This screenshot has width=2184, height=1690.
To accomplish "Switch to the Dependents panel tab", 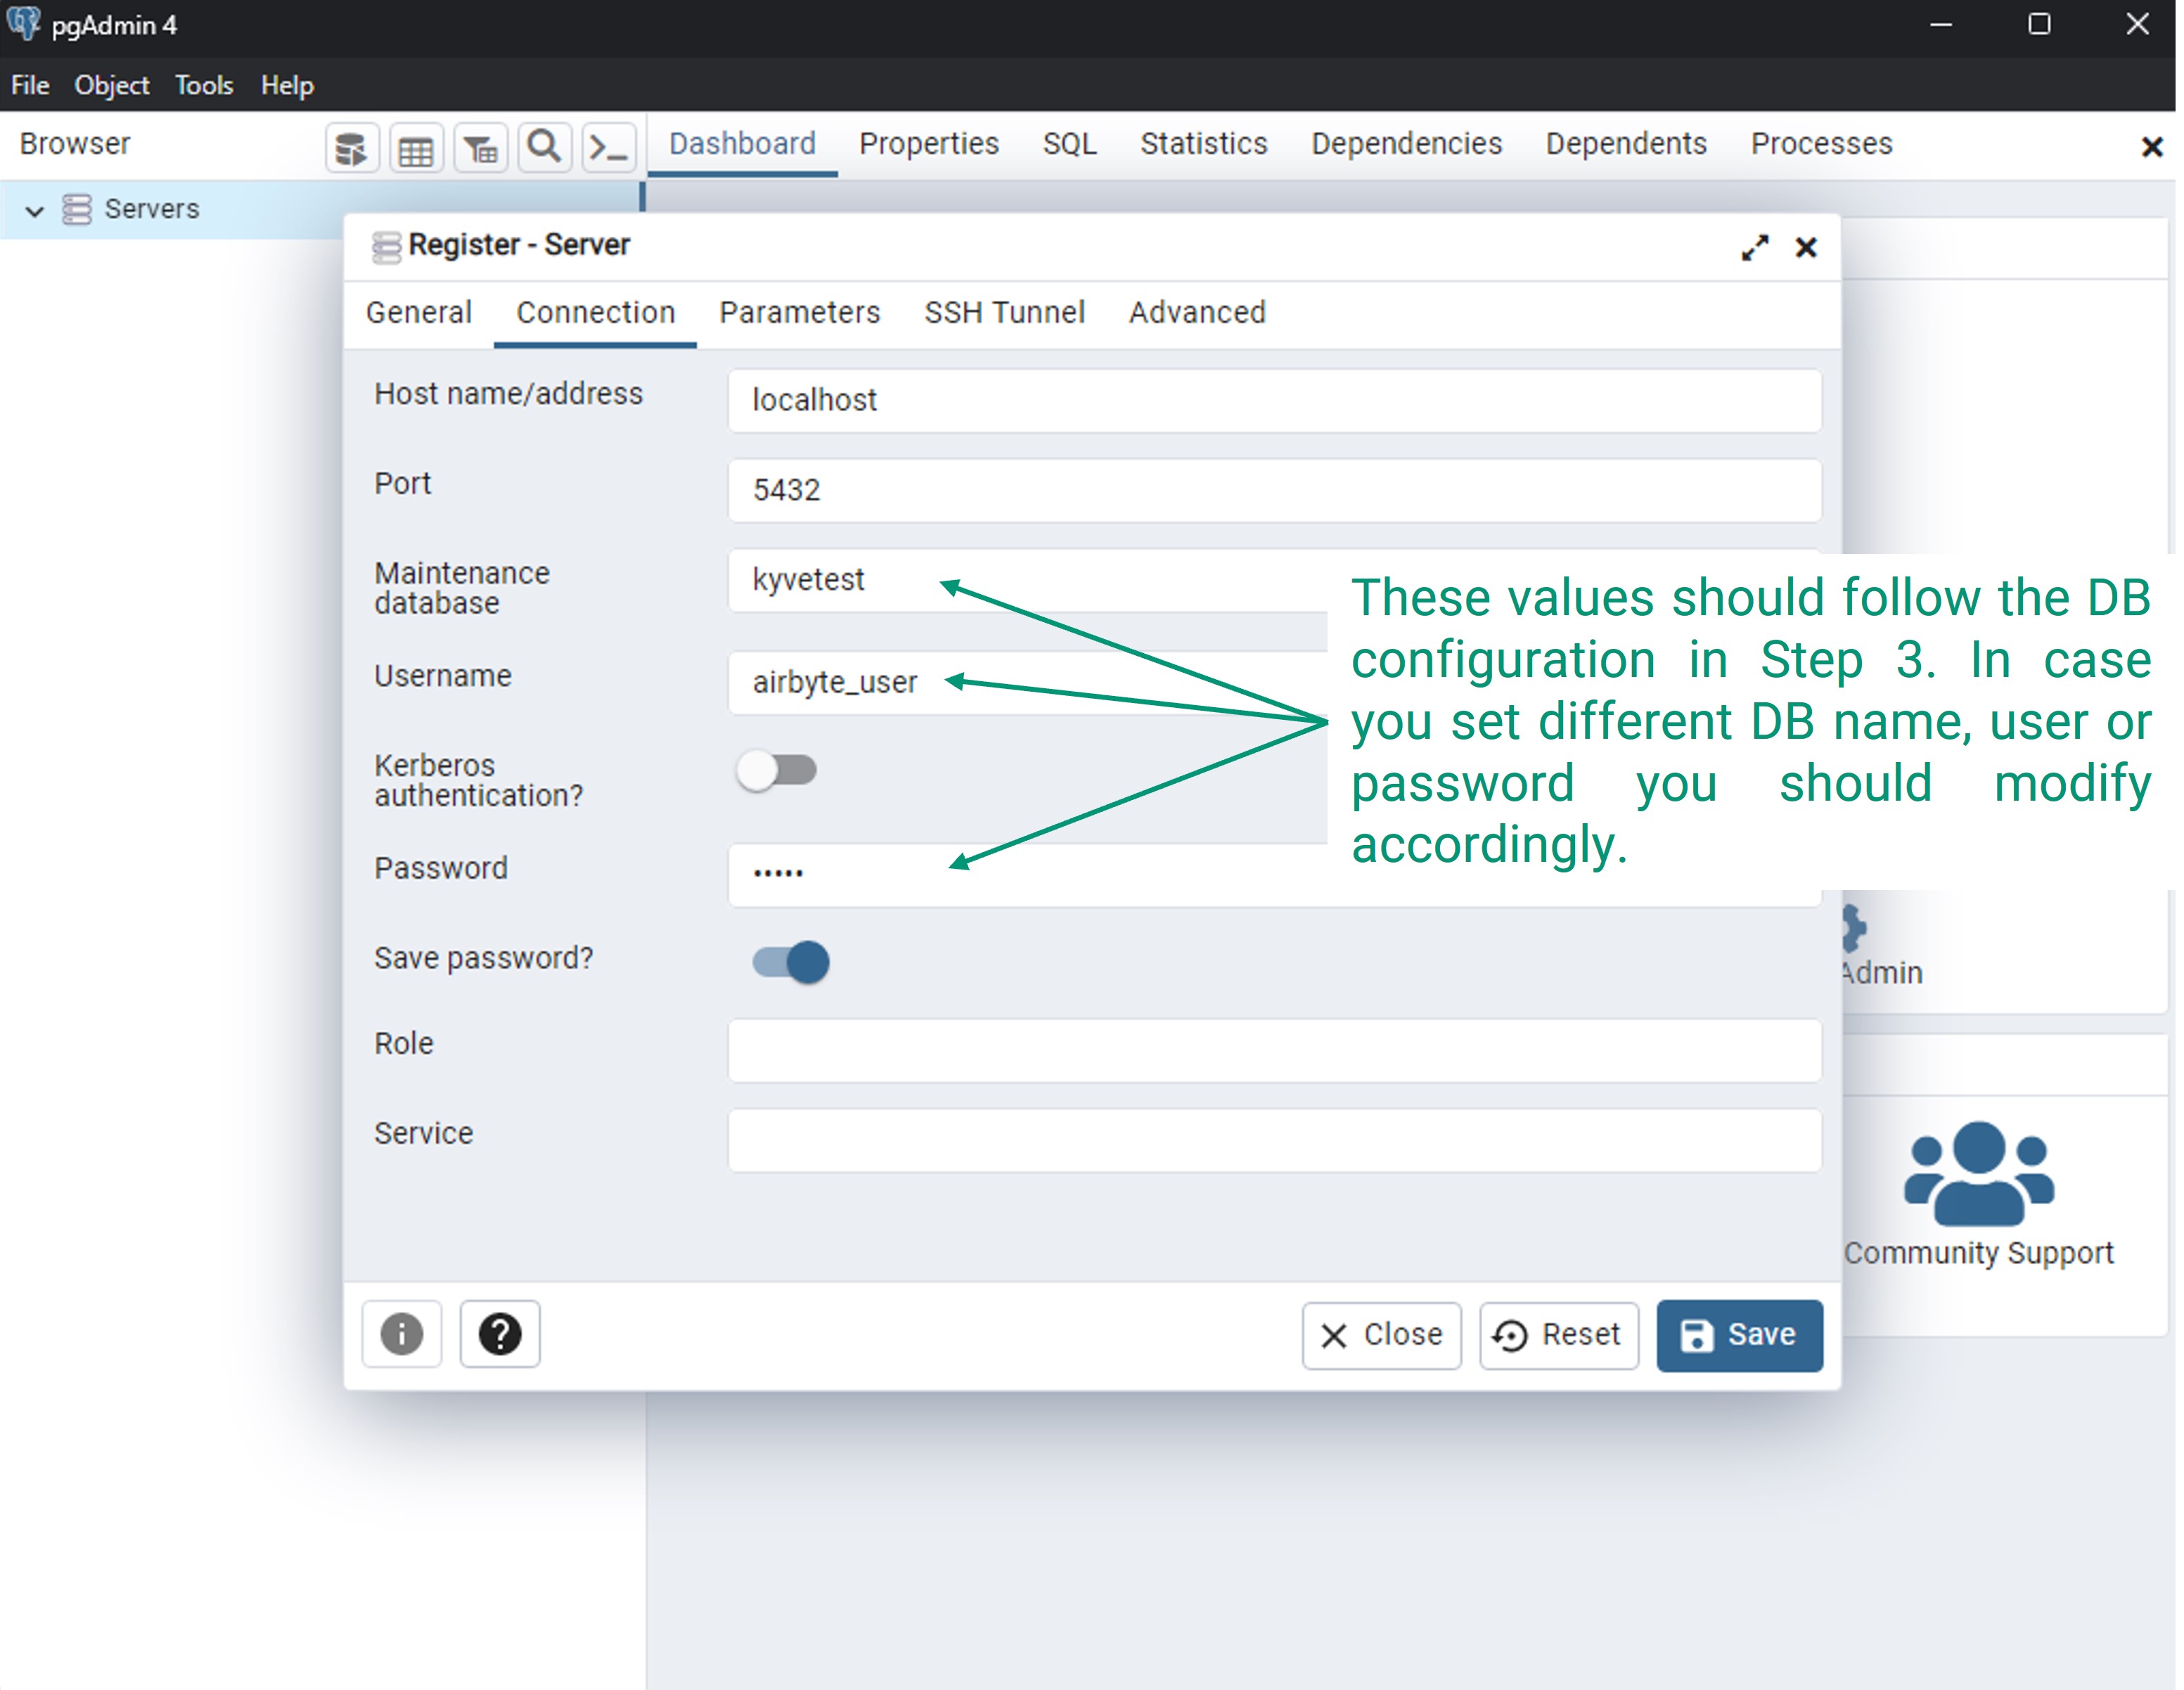I will coord(1626,144).
